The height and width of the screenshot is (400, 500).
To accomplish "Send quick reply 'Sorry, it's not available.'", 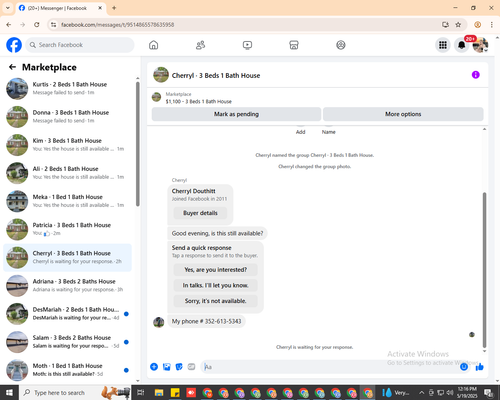I will pos(216,301).
